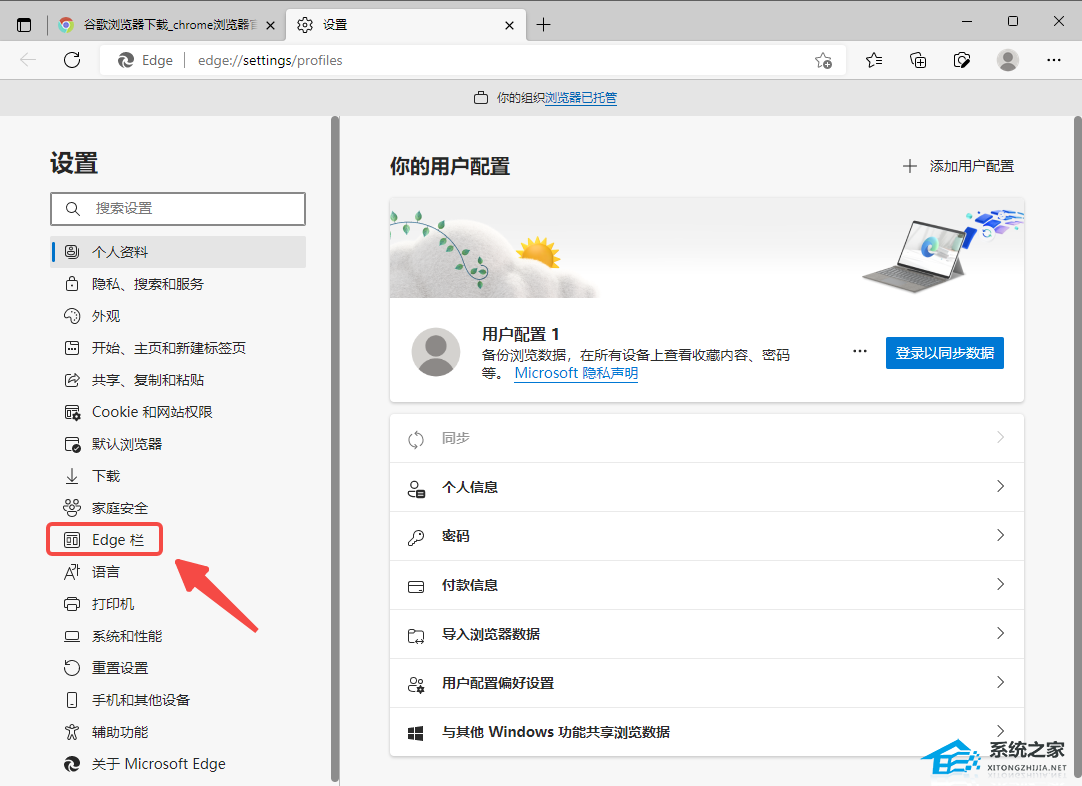Open a new browser tab
This screenshot has height=786, width=1082.
pos(544,24)
